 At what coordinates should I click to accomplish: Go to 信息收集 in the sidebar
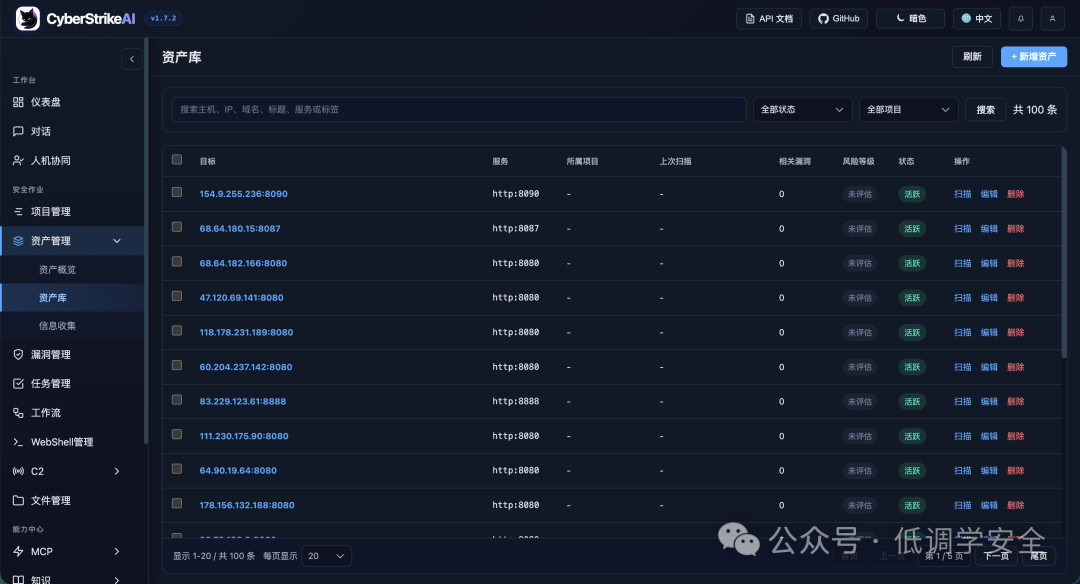click(x=57, y=326)
